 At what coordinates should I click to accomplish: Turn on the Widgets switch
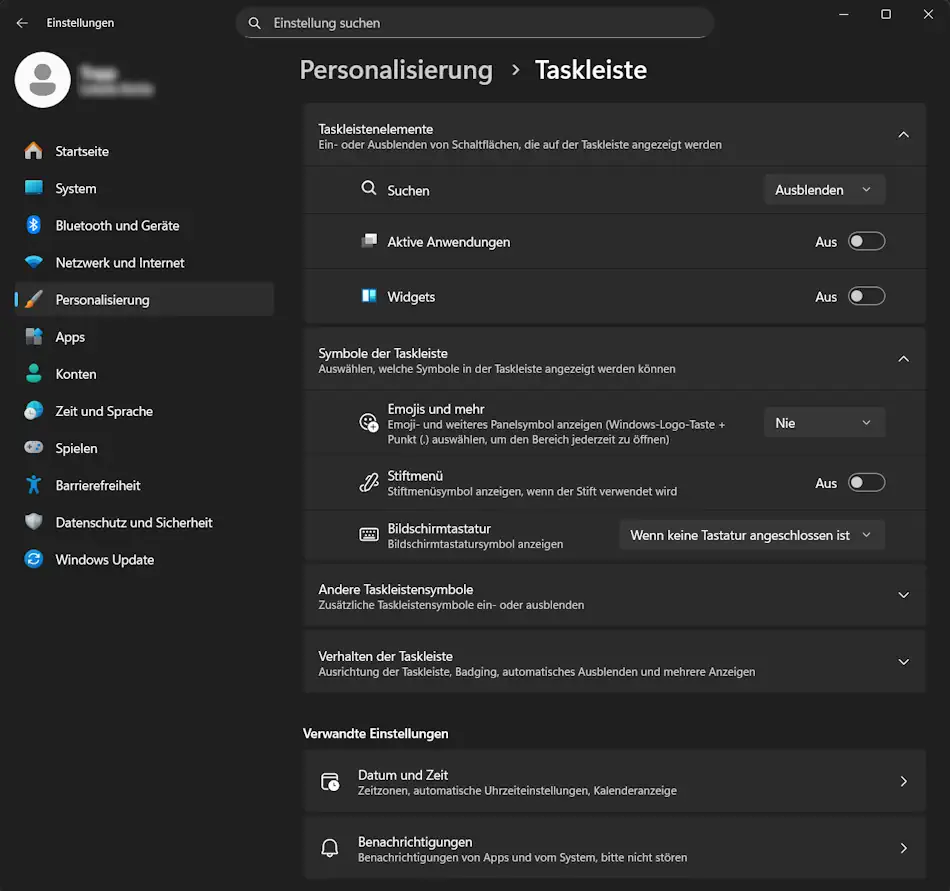coord(866,296)
